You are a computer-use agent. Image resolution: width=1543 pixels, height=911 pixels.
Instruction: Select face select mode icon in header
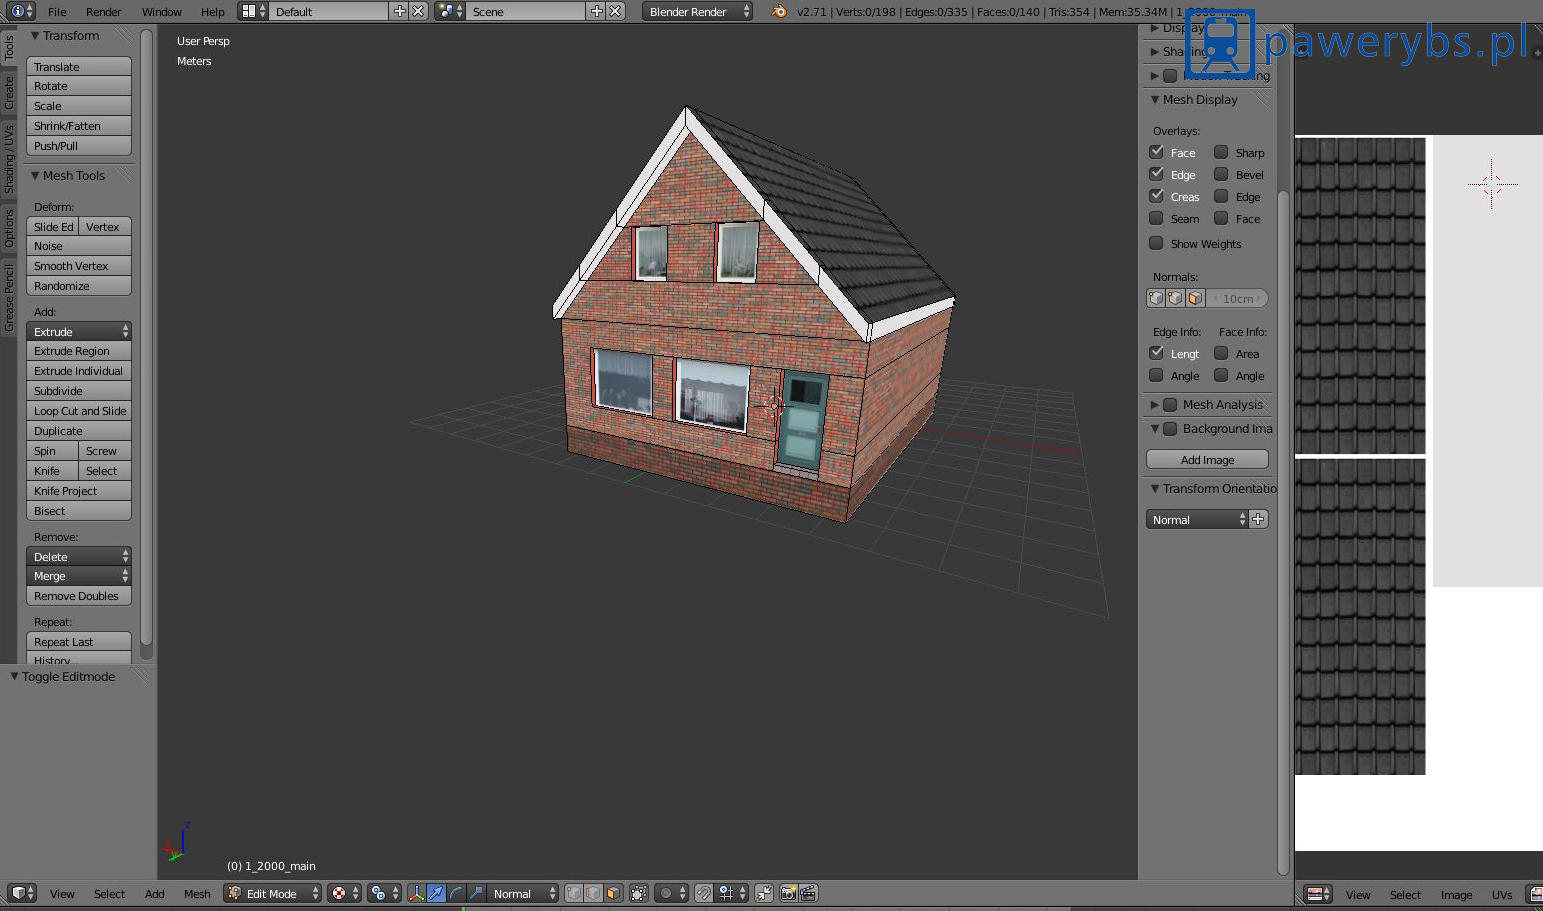click(x=613, y=893)
